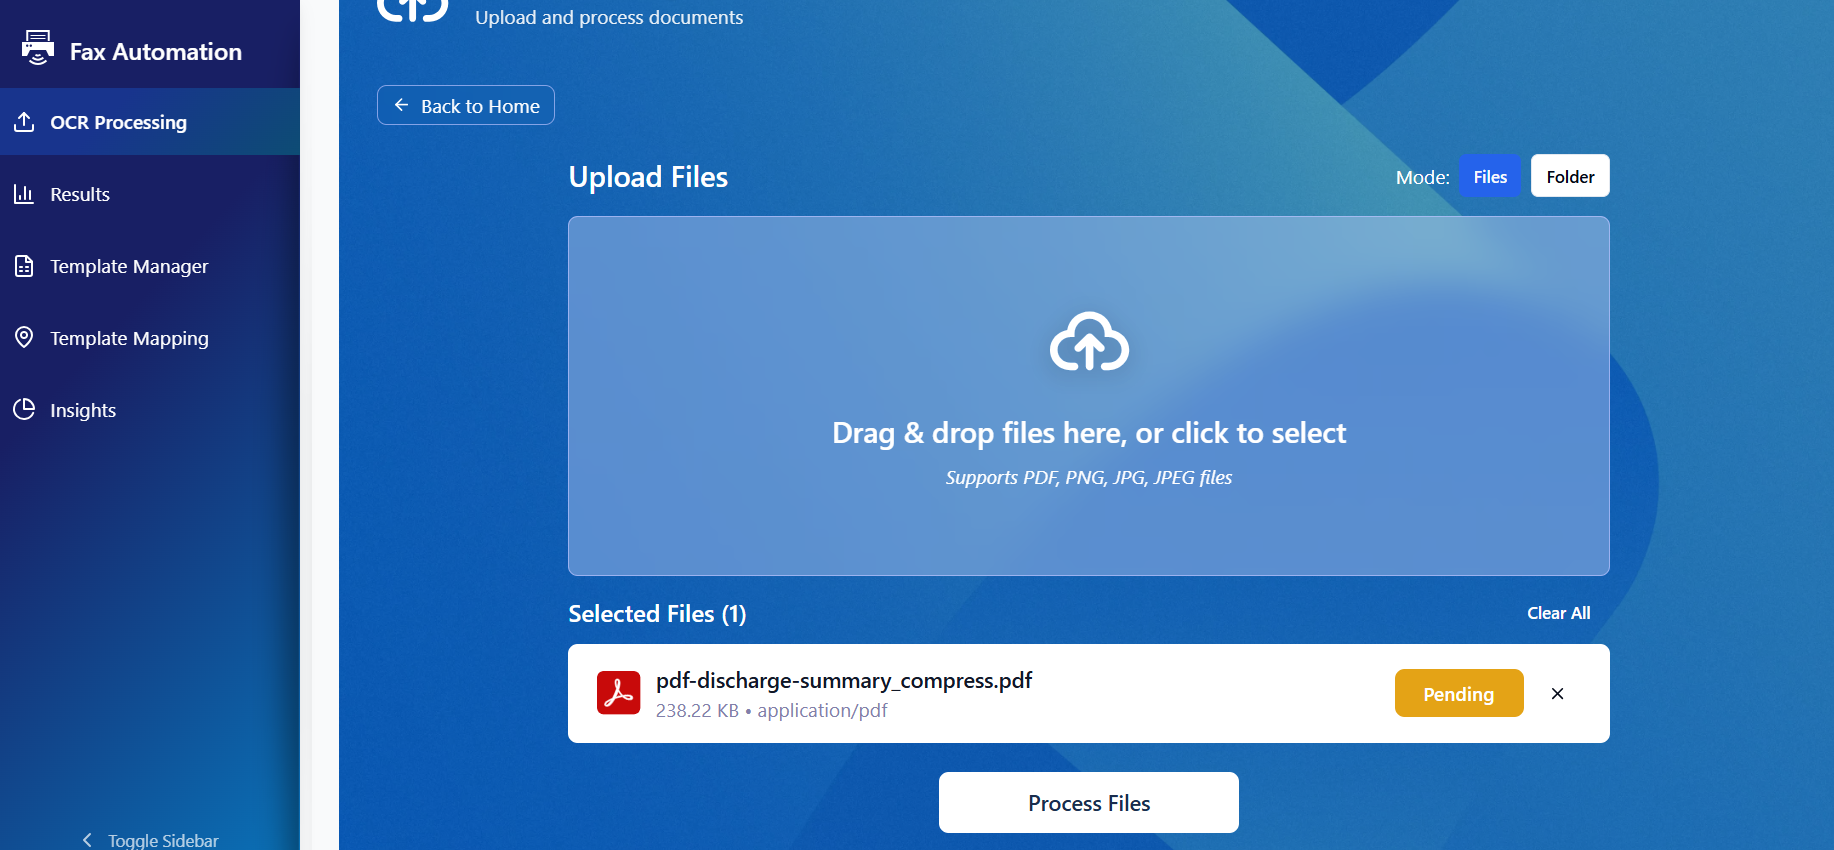Click the Template Mapping pin icon

tap(24, 337)
